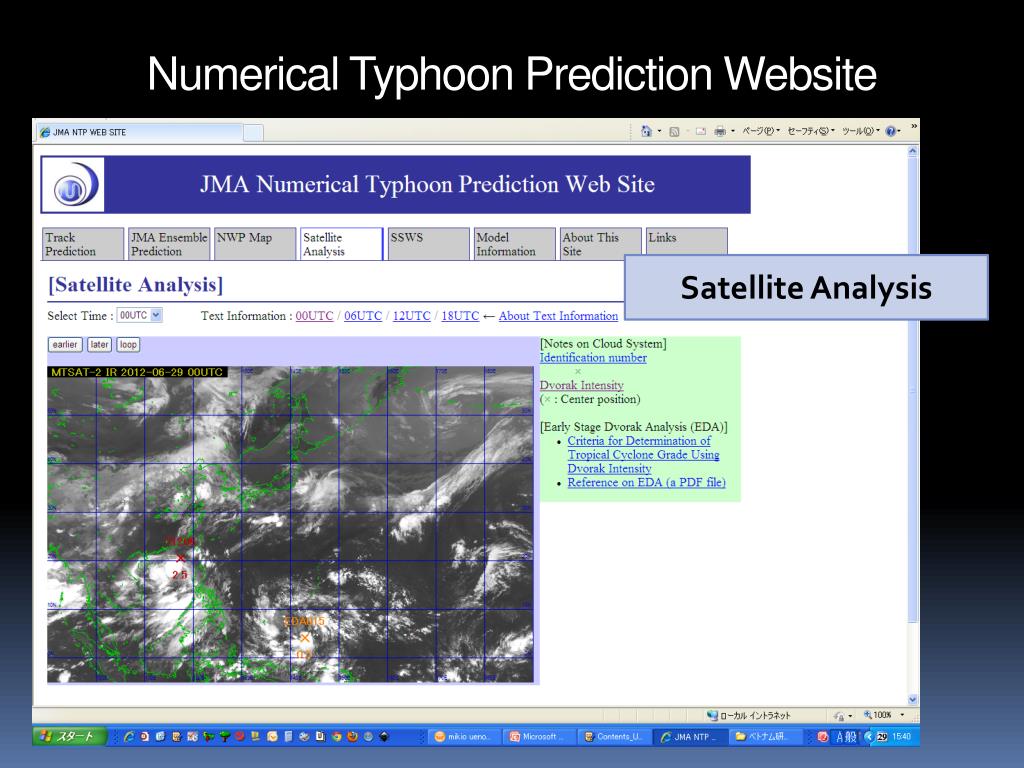Open Criteria for Determination of Tropical Cyclone Grade link

(643, 455)
